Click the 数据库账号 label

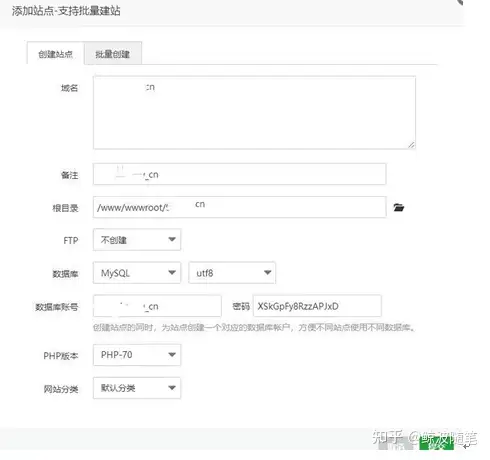[57, 307]
